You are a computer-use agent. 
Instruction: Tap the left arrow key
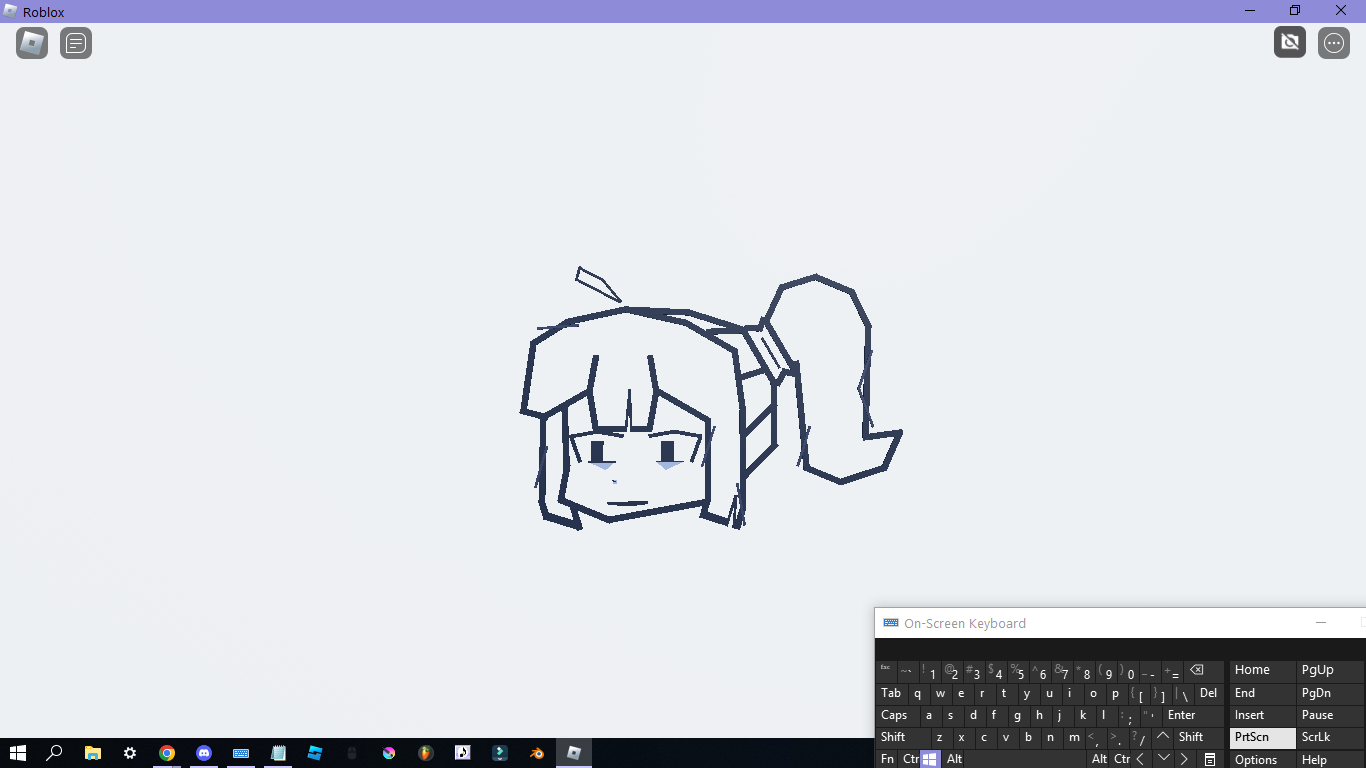point(1141,759)
